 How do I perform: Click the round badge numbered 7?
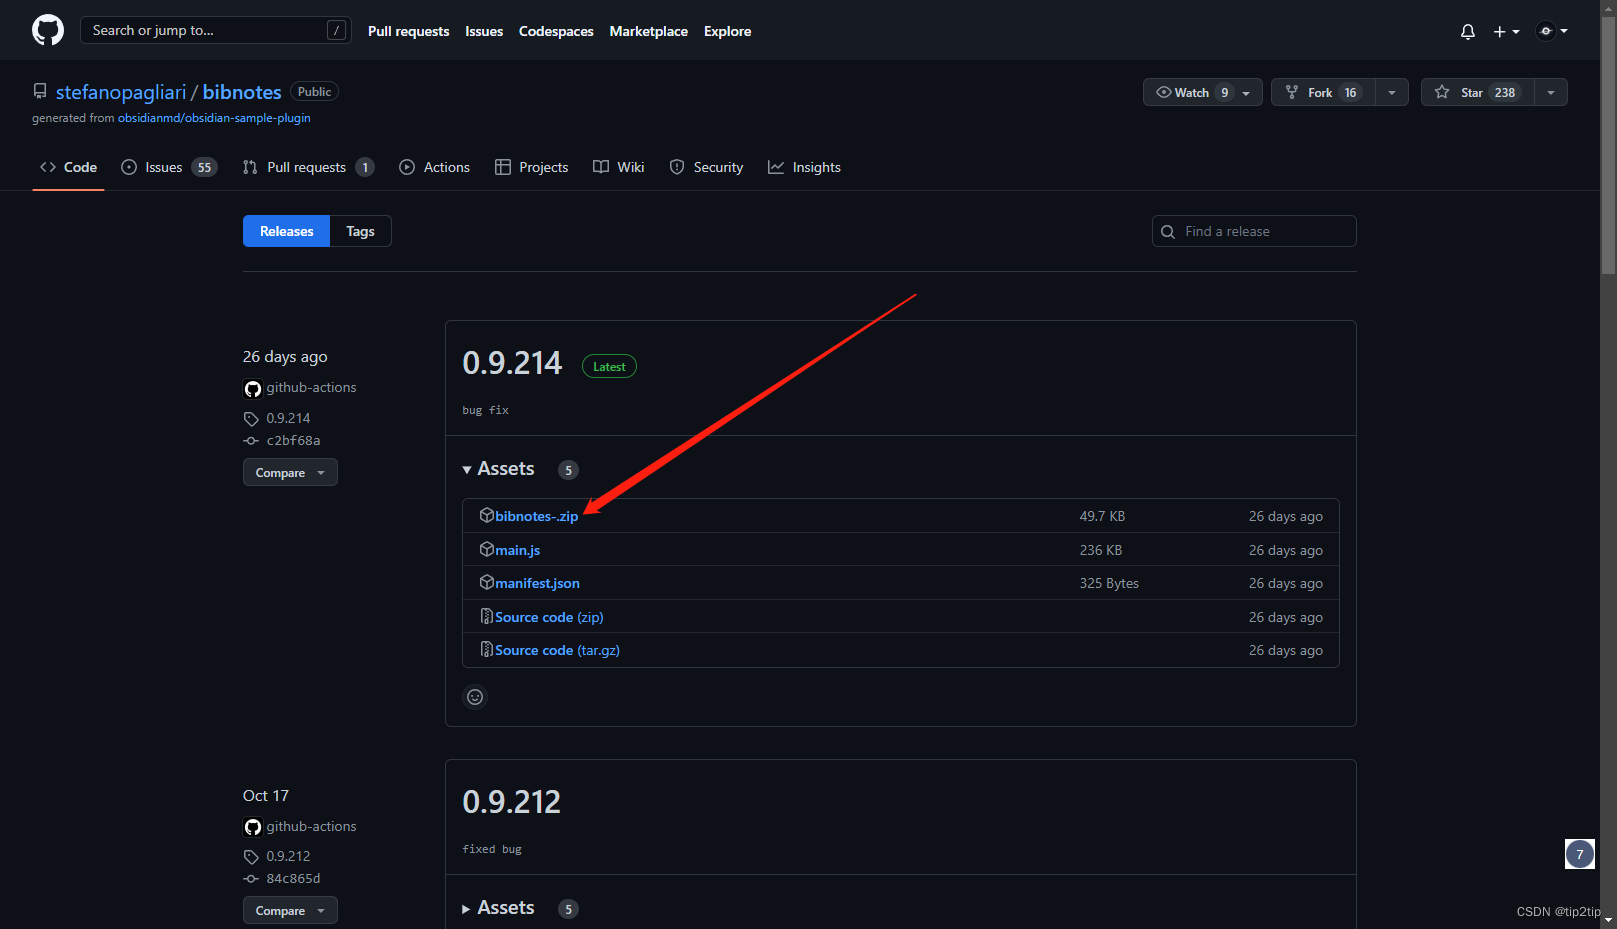click(x=1580, y=854)
